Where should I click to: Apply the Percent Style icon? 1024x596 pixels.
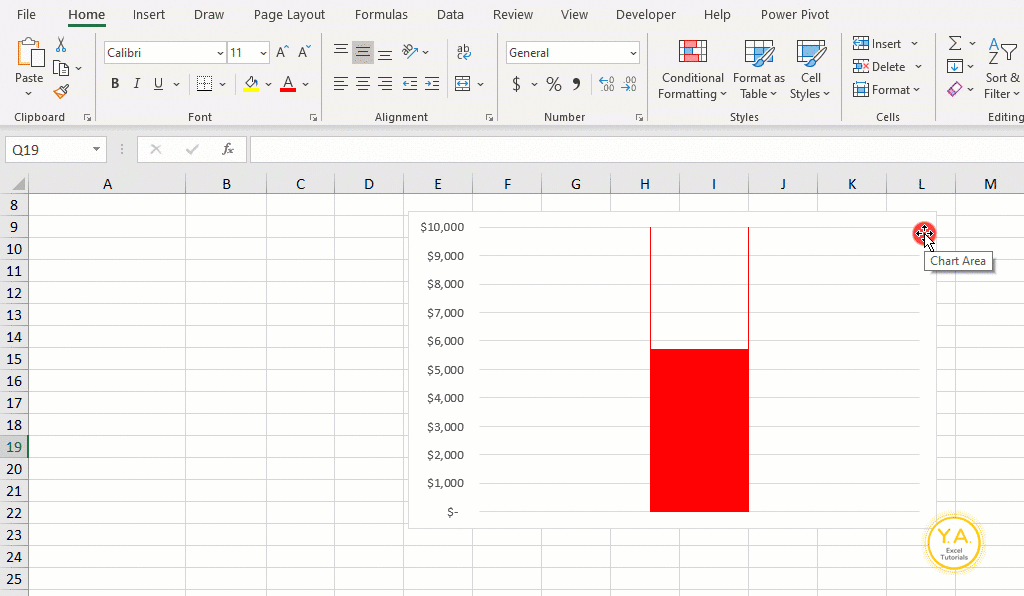point(553,85)
